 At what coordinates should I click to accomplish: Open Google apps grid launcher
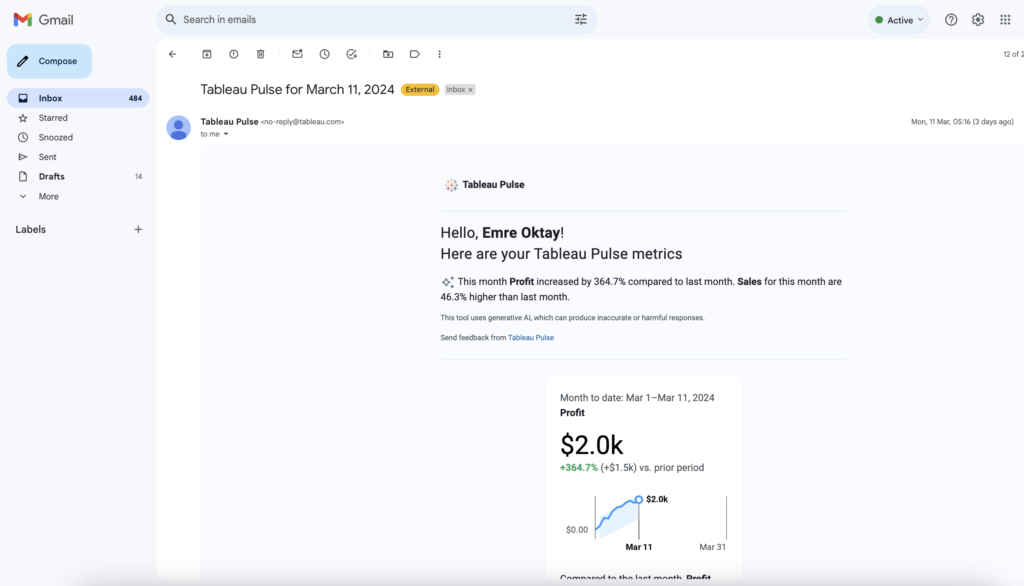pyautogui.click(x=1005, y=20)
